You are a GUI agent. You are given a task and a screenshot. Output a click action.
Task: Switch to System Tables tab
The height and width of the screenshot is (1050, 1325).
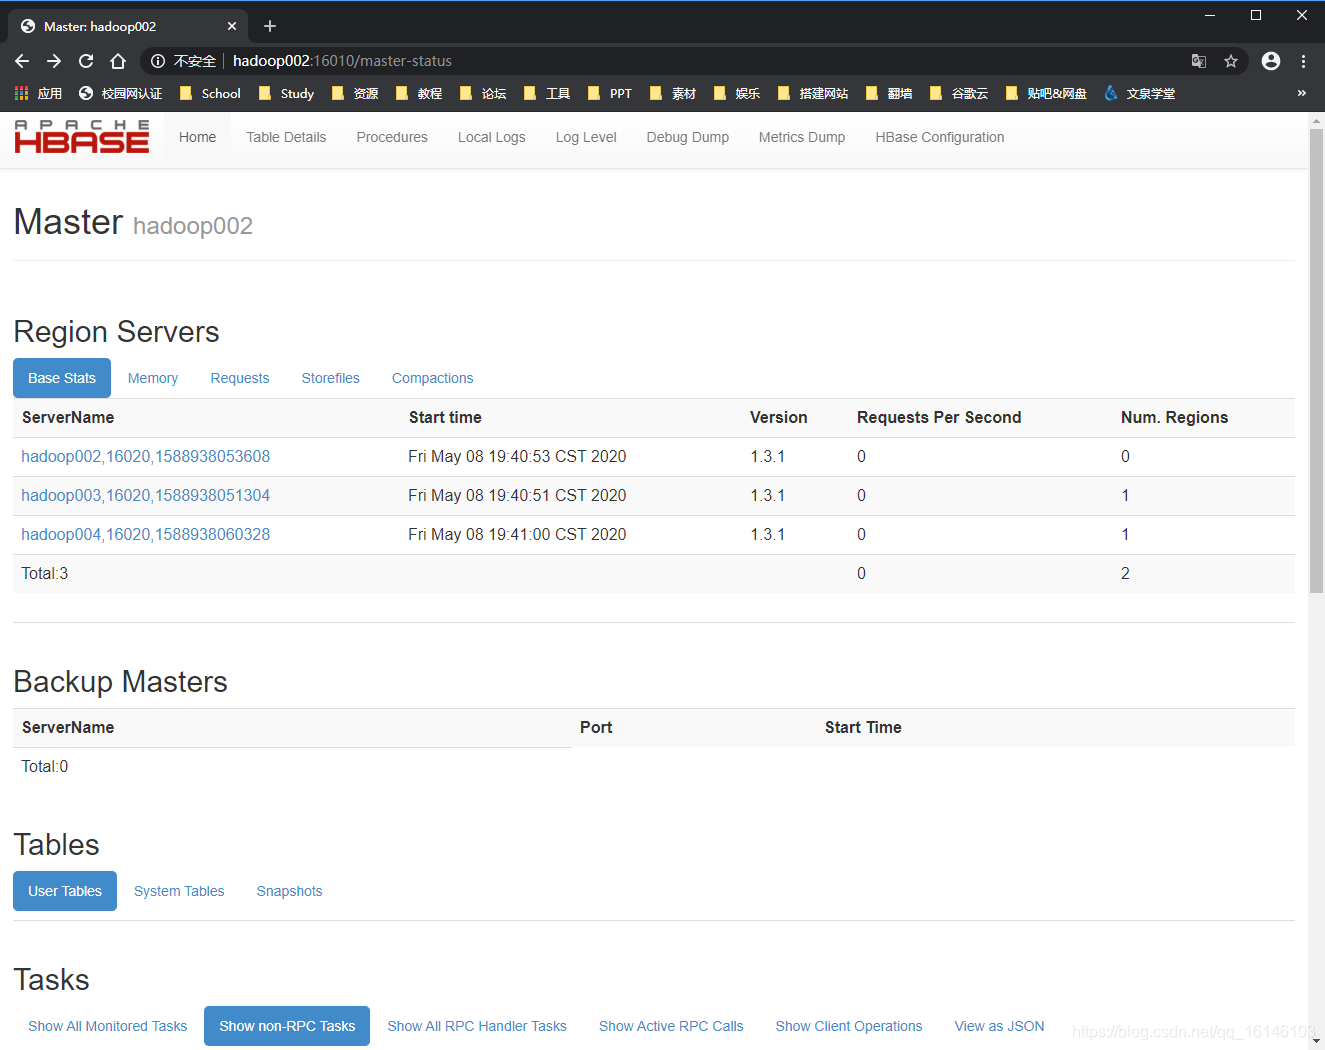[179, 891]
